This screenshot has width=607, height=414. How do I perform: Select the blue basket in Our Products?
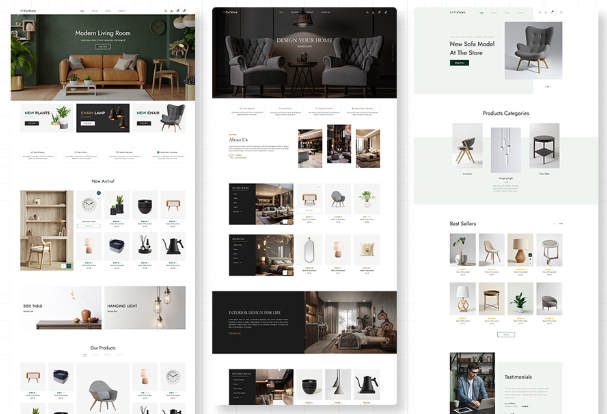pos(61,376)
